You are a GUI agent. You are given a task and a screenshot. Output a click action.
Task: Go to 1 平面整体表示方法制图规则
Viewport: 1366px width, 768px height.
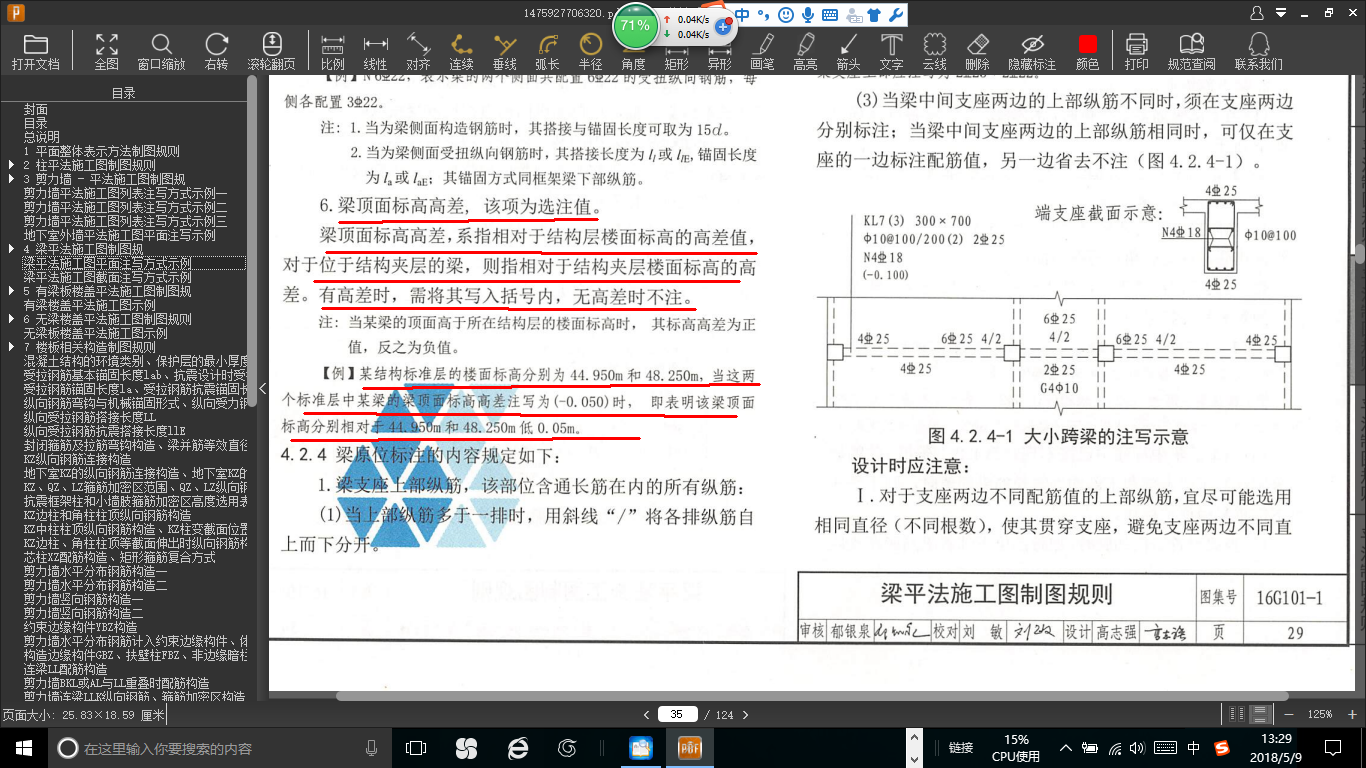102,151
